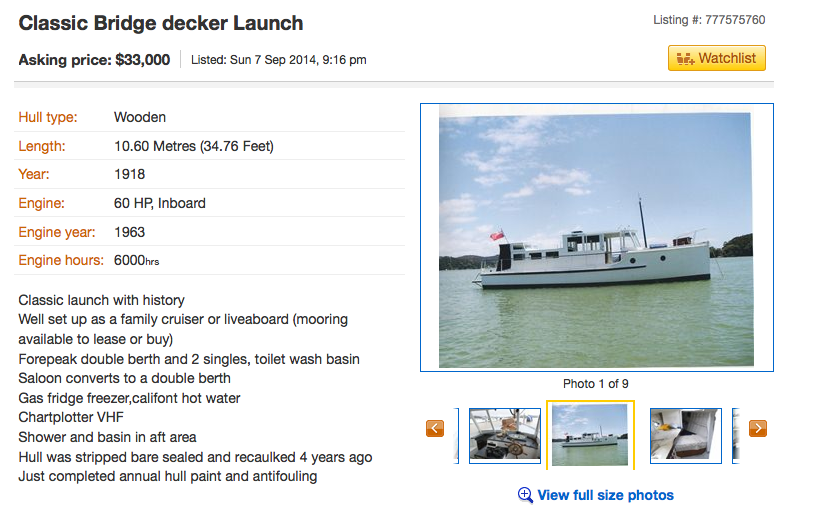Click the partially visible thumbnail at the strip's left edge
This screenshot has width=840, height=506.
tap(457, 435)
